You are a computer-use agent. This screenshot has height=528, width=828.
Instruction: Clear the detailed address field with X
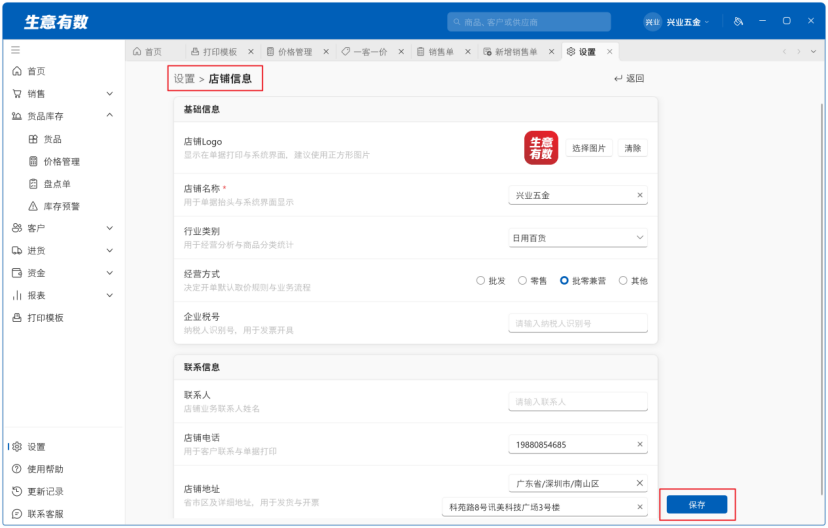[x=639, y=507]
